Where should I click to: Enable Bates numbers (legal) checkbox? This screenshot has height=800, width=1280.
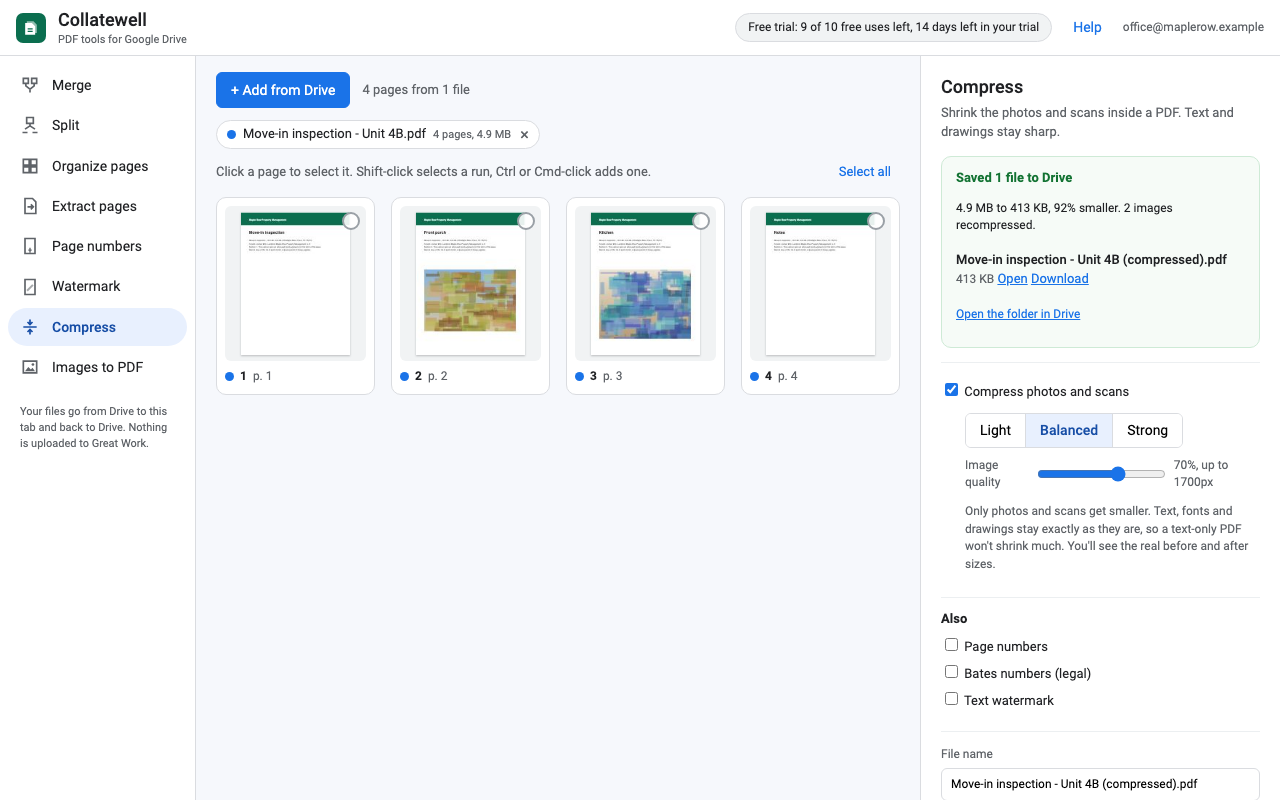952,672
